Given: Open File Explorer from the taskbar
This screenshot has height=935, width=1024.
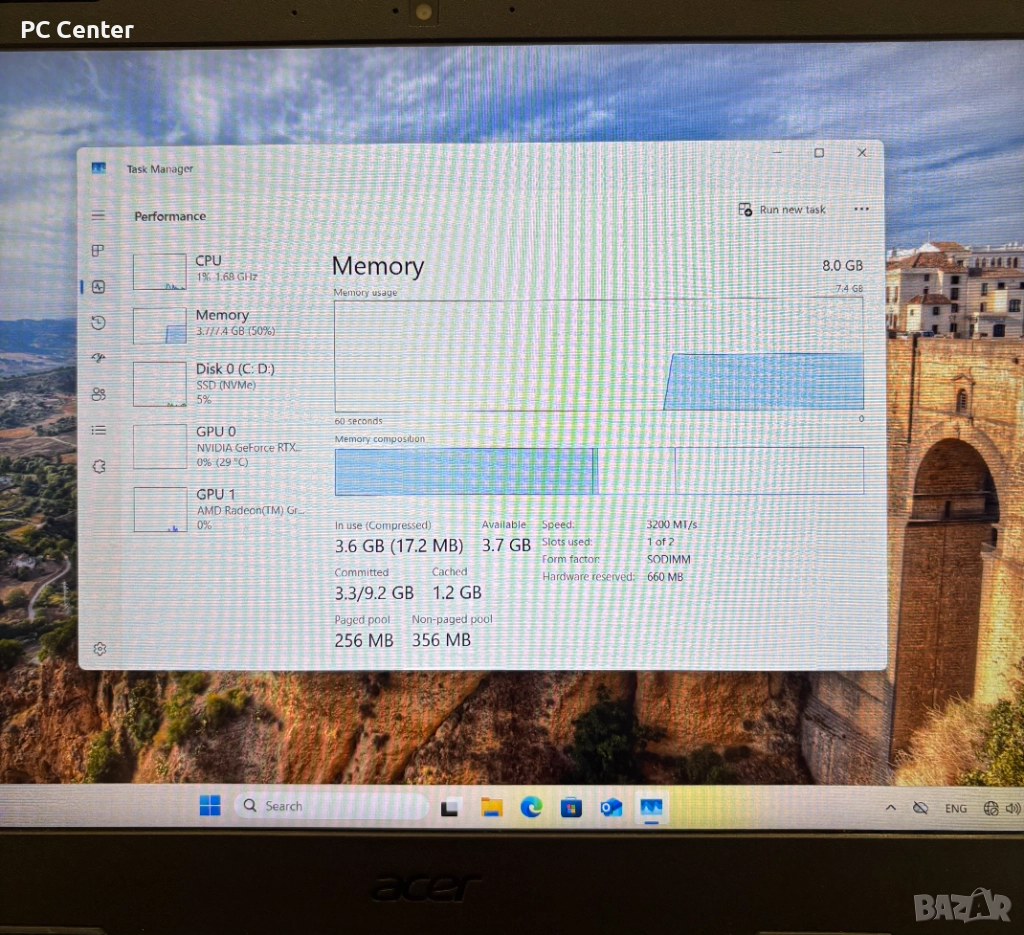Looking at the screenshot, I should (x=491, y=807).
